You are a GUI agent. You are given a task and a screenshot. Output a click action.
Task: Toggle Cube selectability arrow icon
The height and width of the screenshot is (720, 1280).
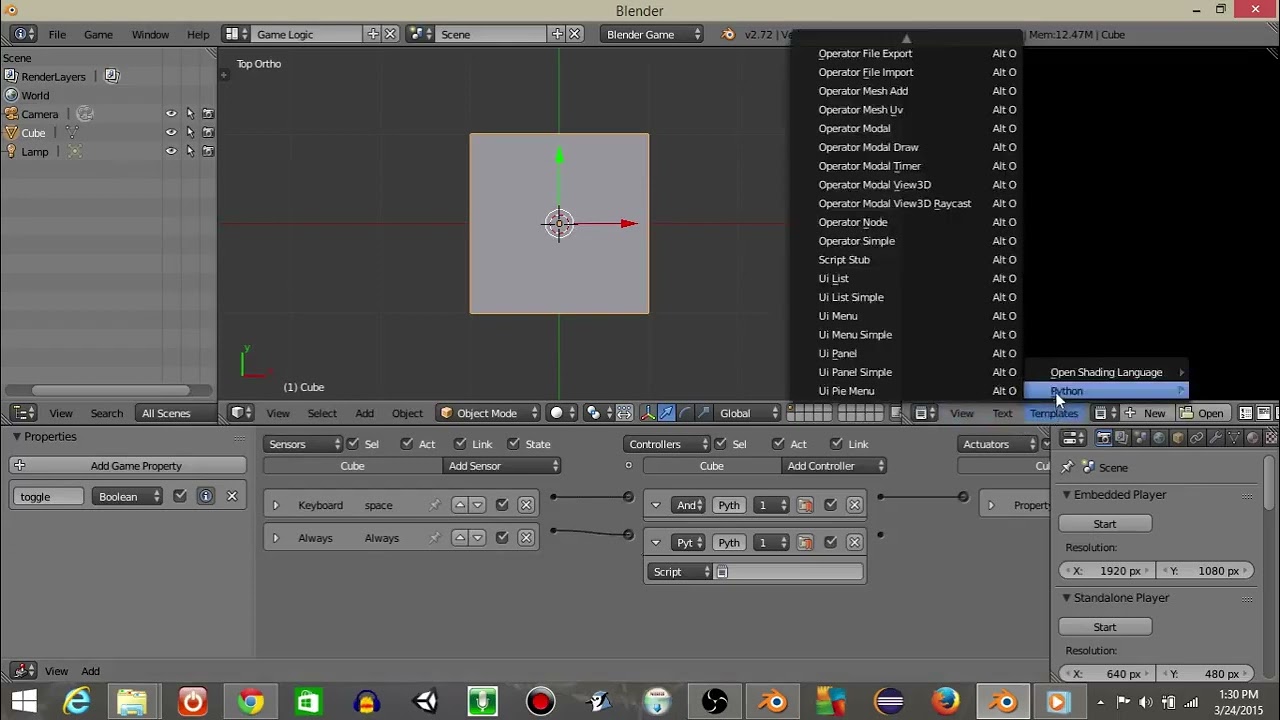190,133
